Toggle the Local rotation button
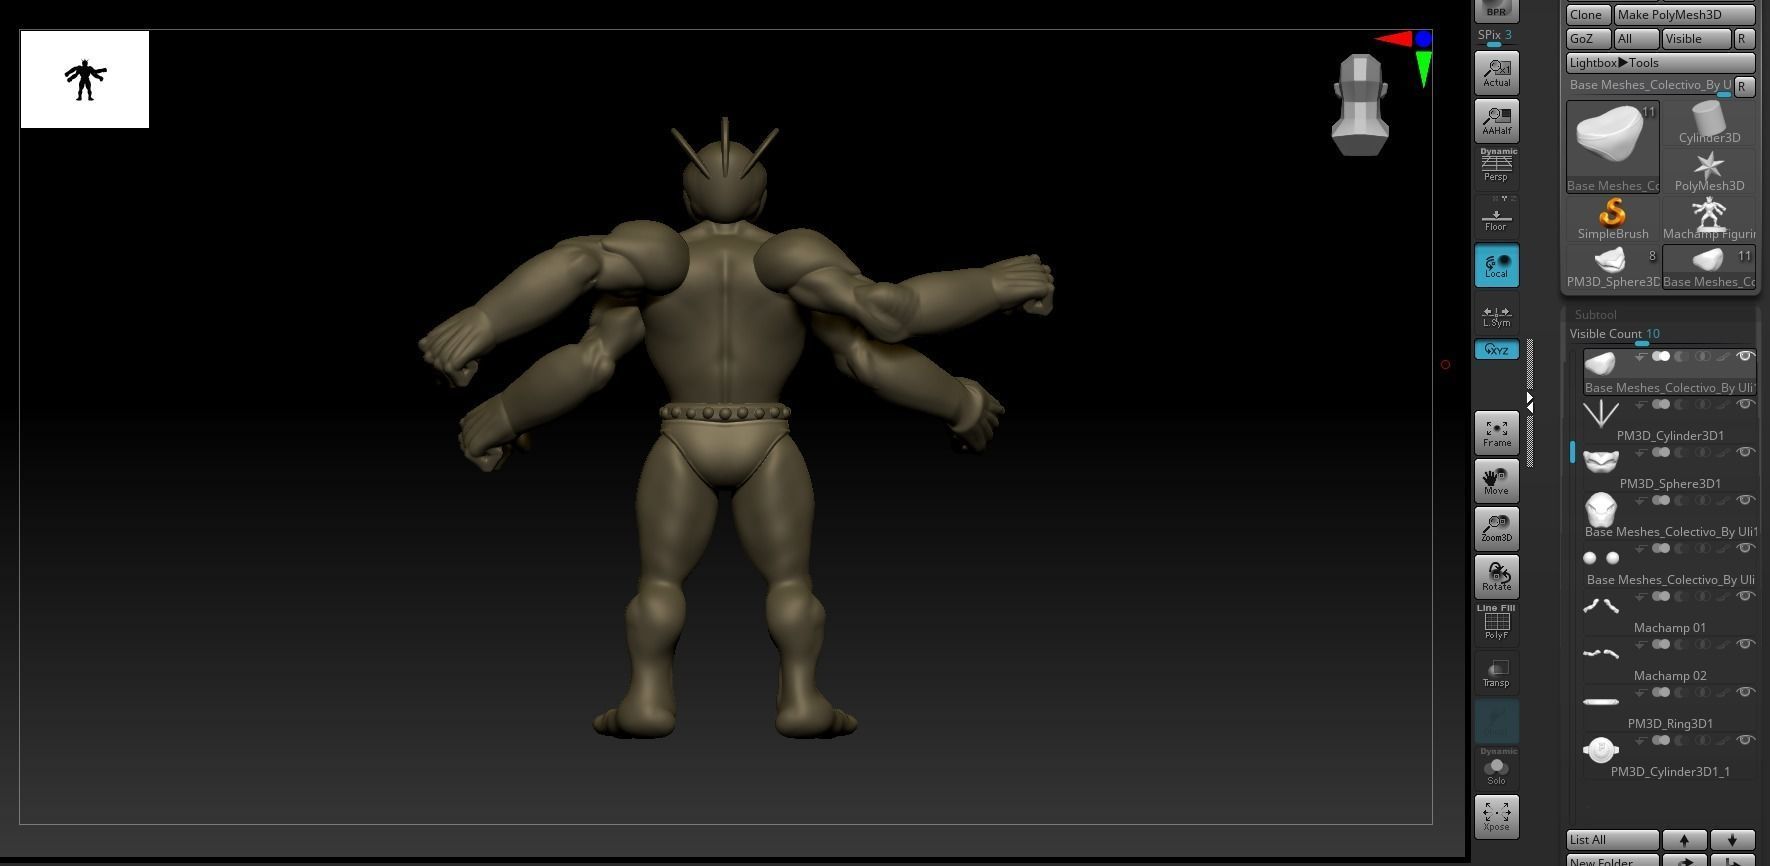The width and height of the screenshot is (1770, 866). 1496,265
